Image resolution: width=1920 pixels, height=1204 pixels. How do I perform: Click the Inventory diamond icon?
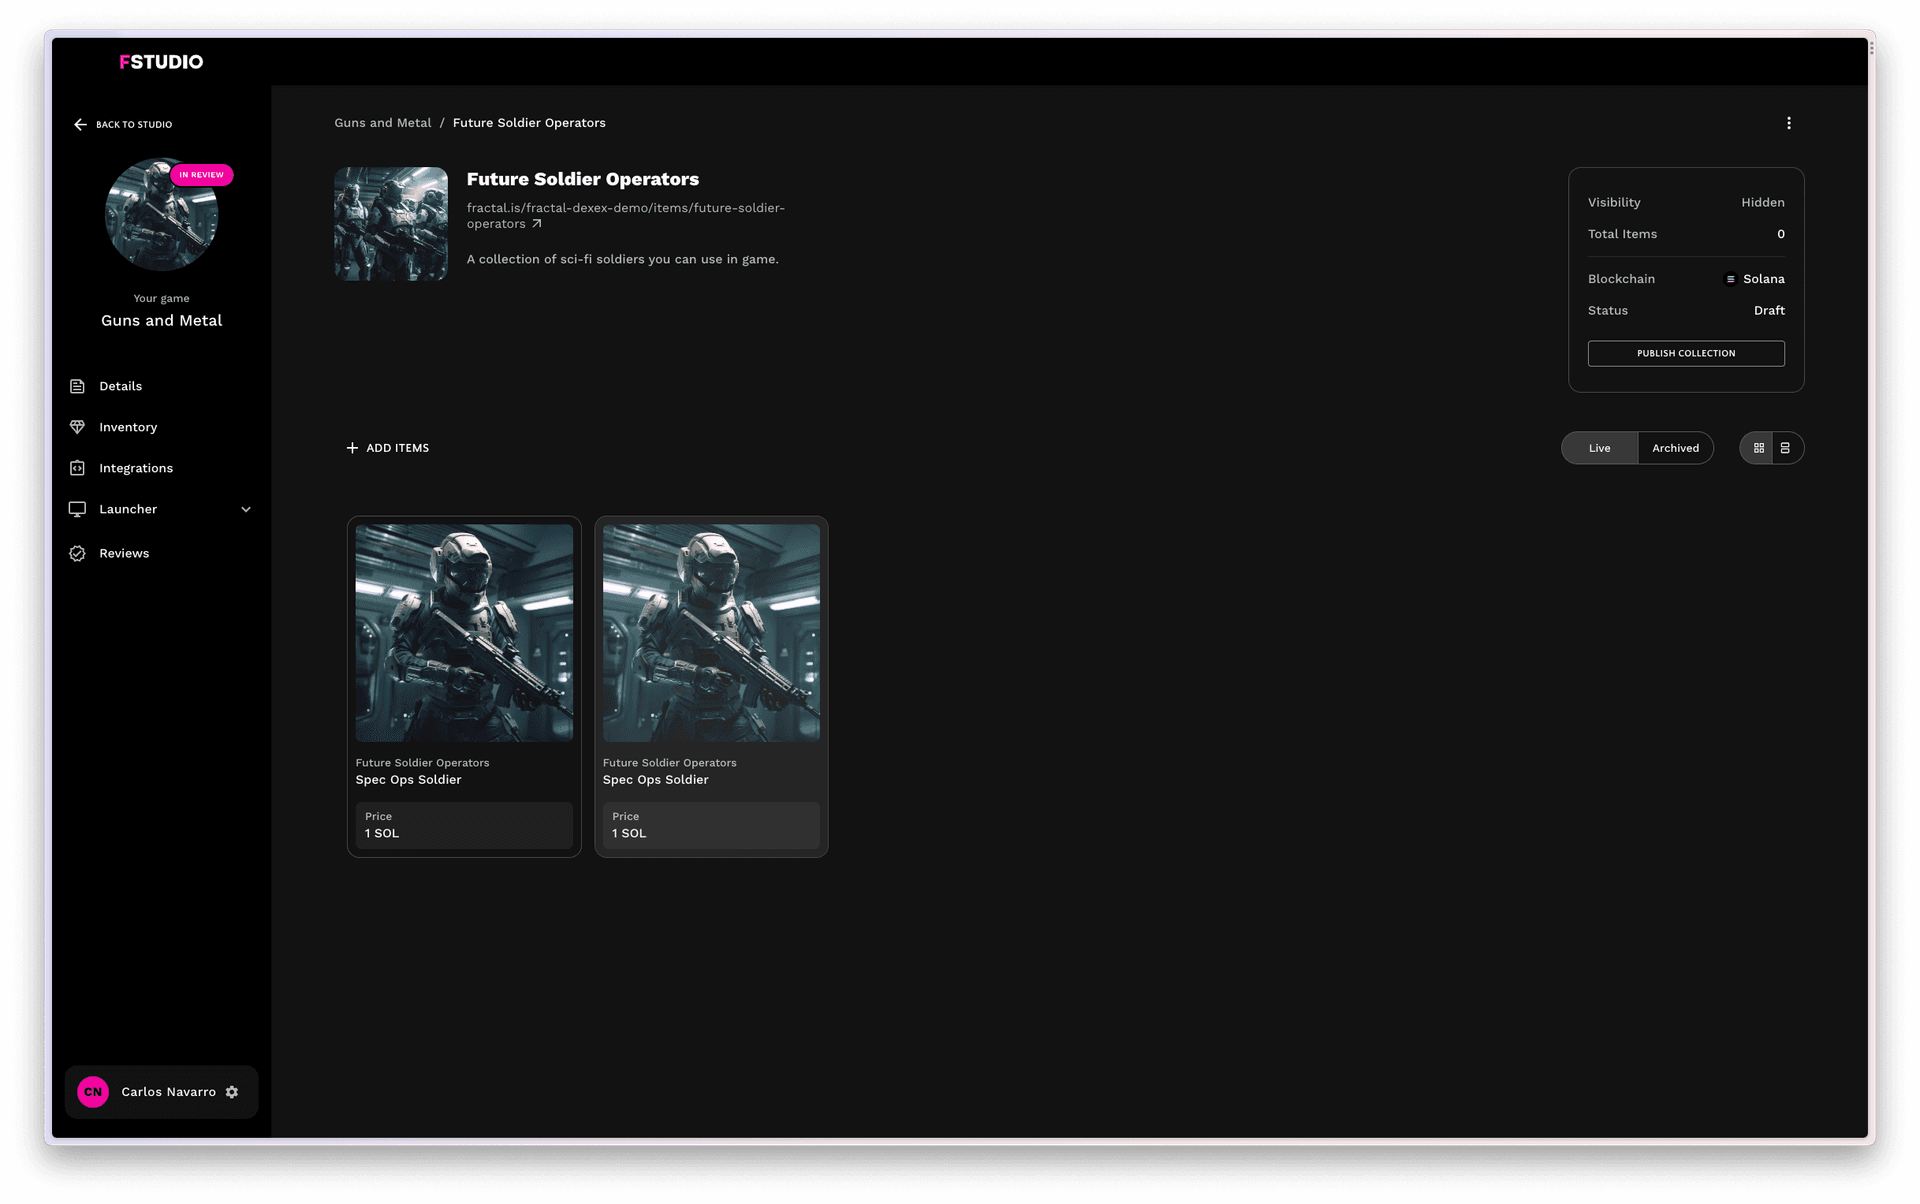77,427
